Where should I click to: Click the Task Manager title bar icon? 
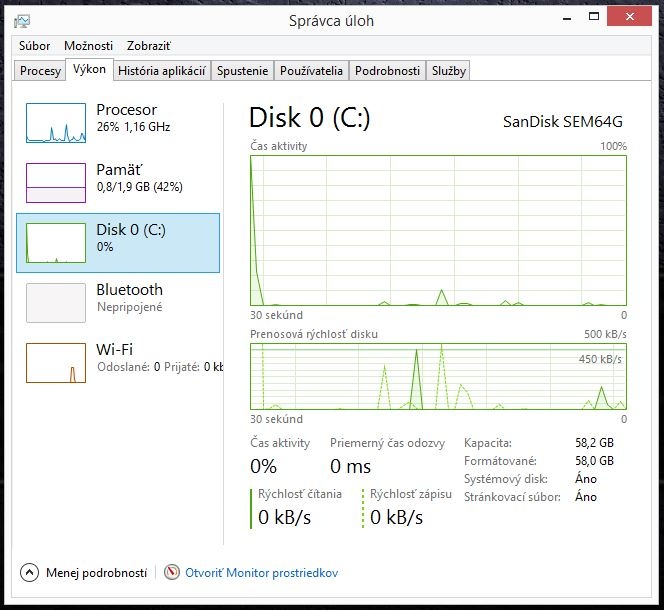(22, 21)
